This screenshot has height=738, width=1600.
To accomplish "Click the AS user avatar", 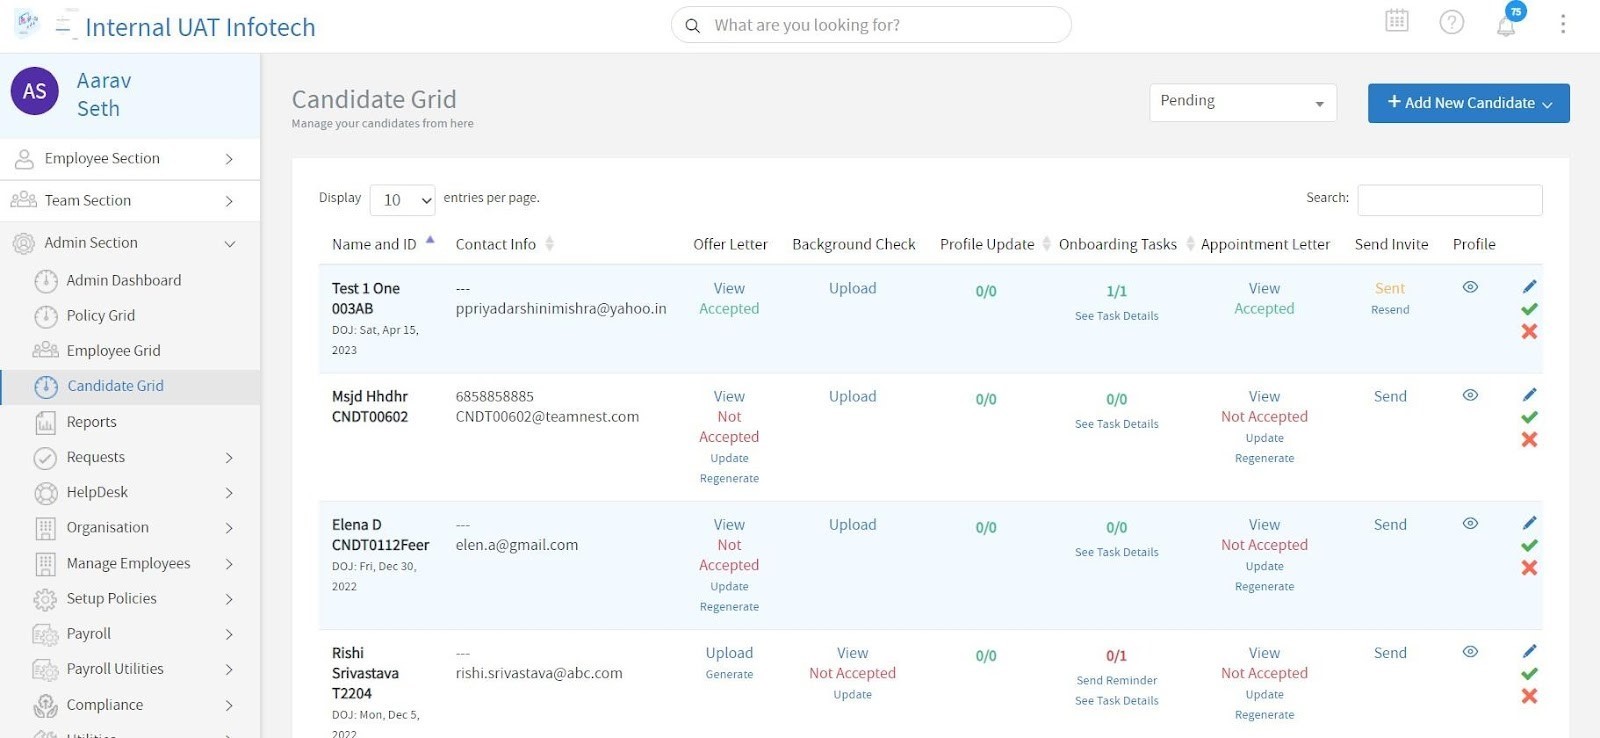I will tap(35, 91).
